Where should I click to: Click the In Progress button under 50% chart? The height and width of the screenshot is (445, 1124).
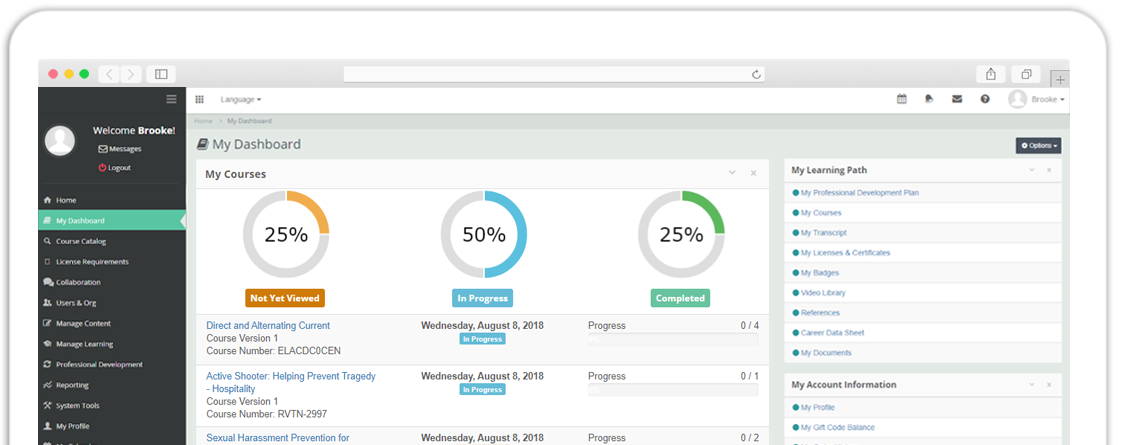coord(482,298)
